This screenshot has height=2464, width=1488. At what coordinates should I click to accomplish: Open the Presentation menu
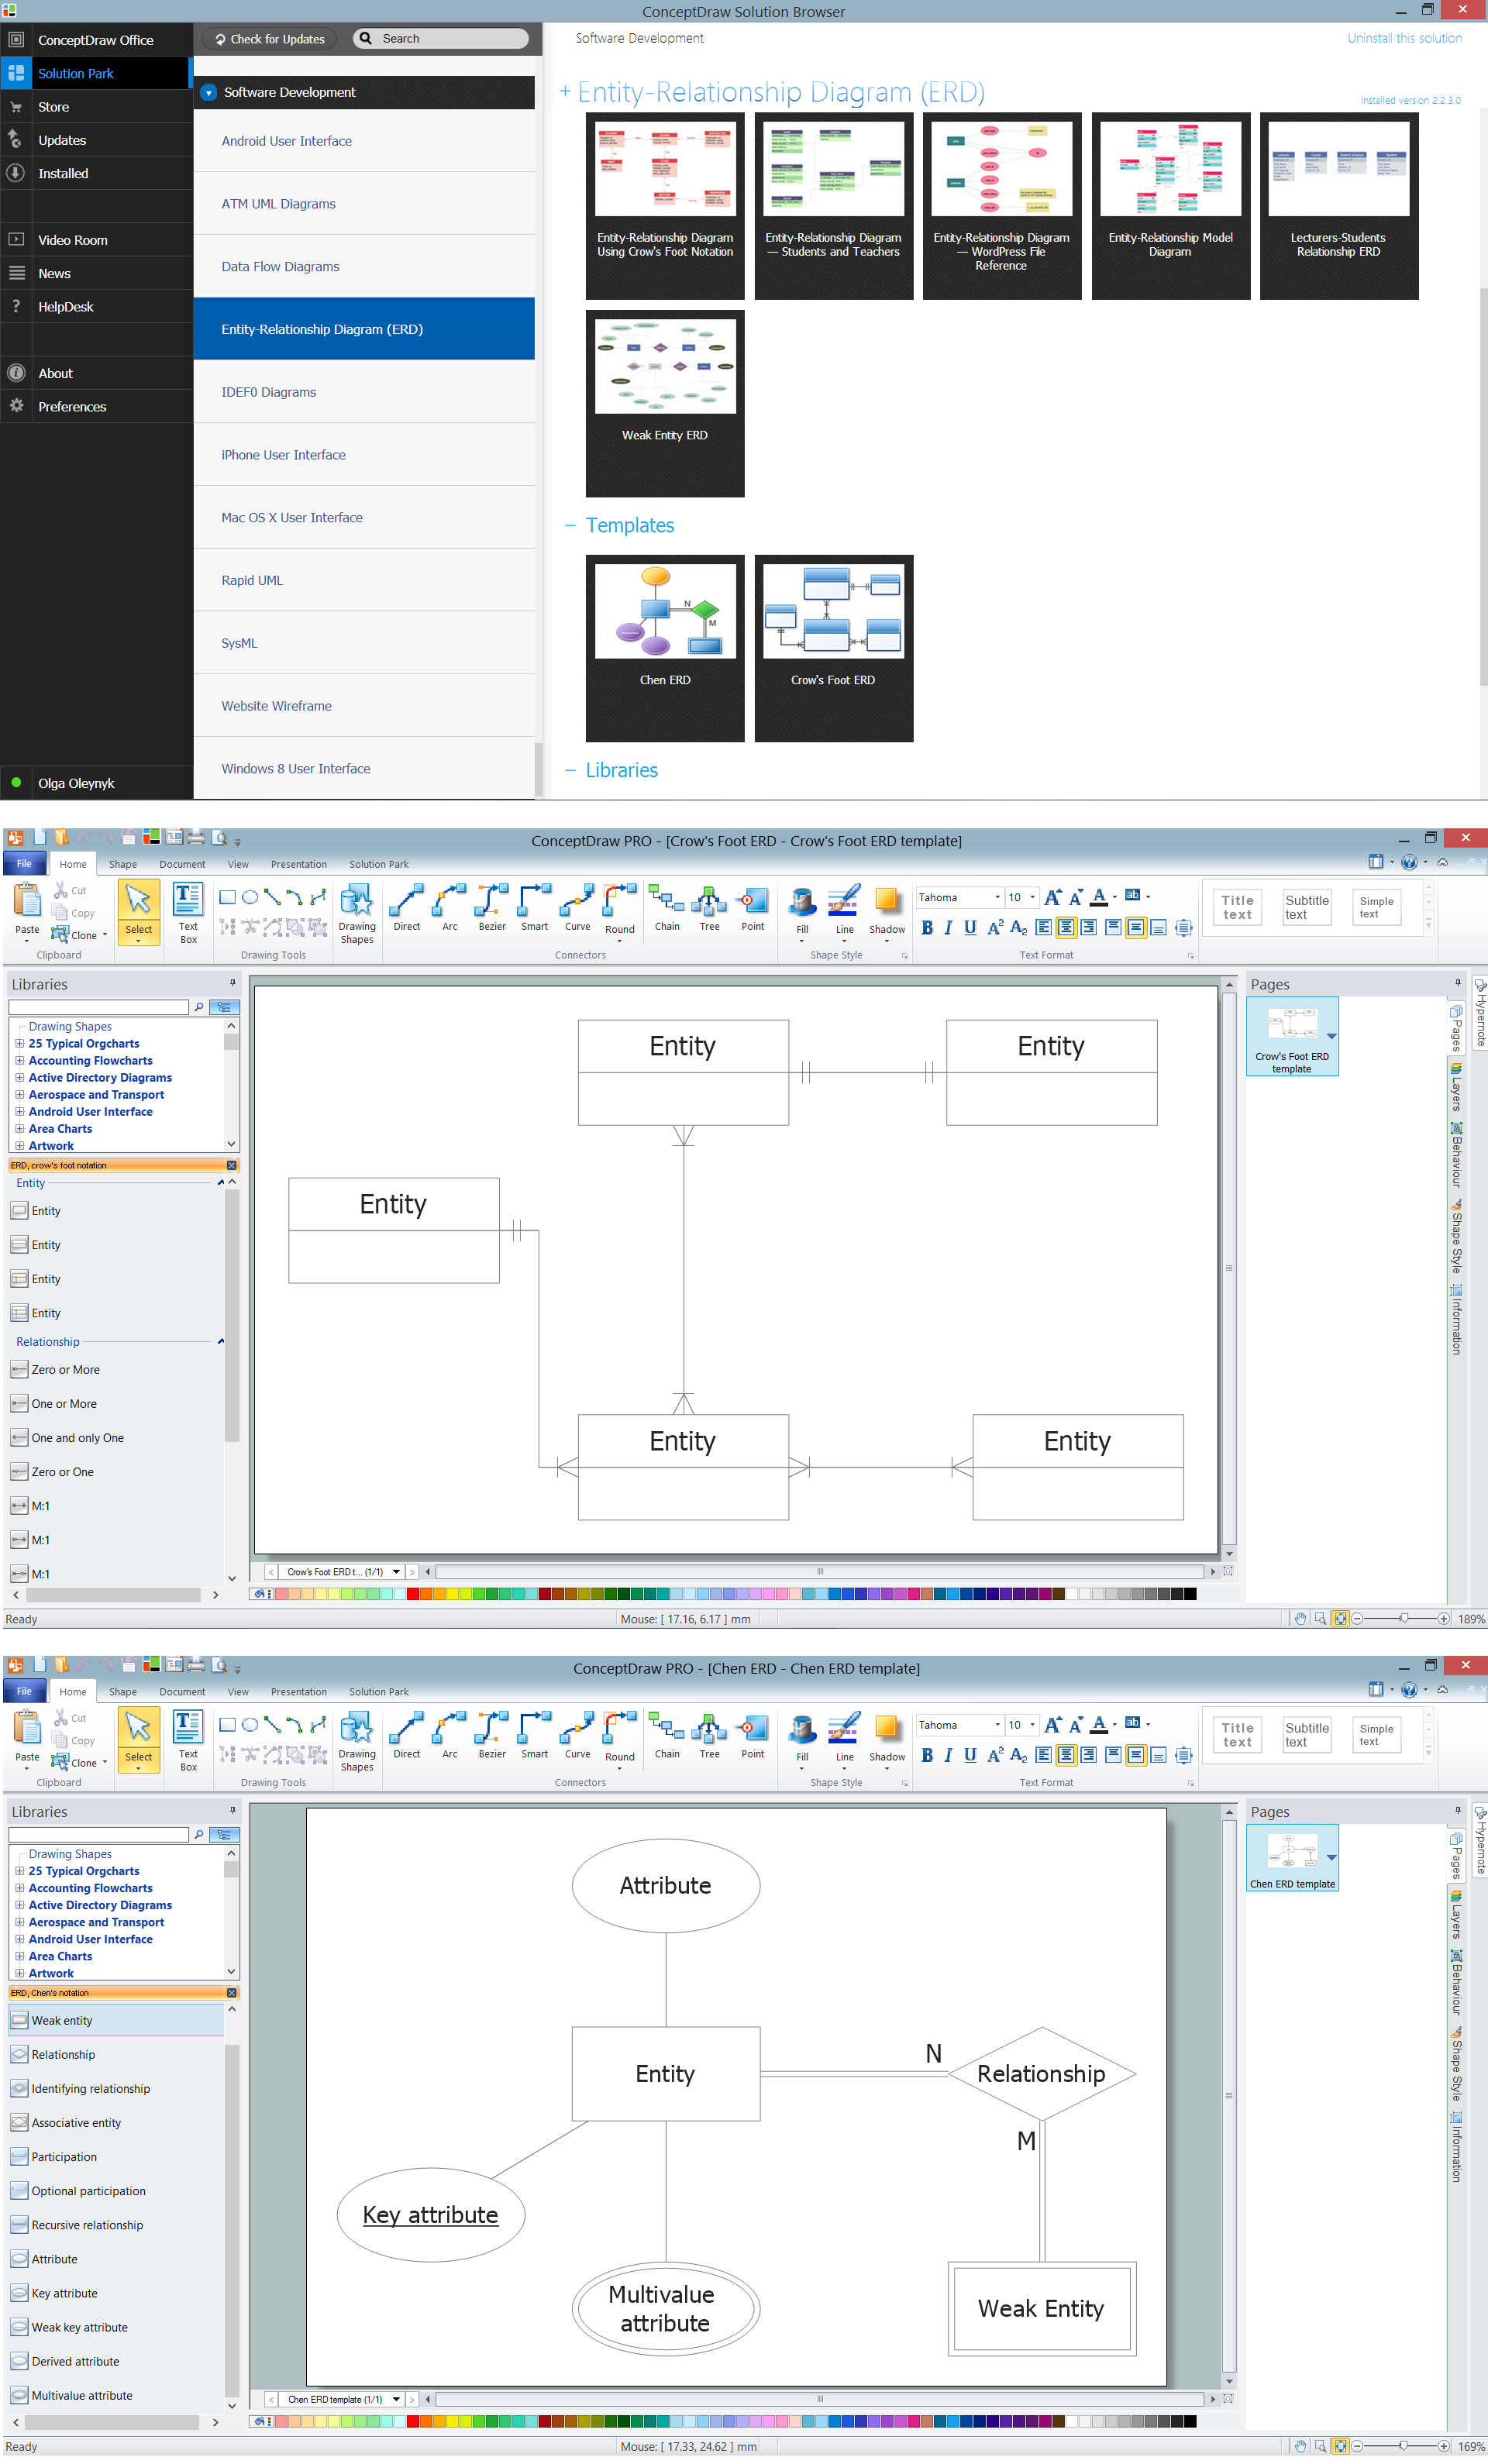pos(298,863)
